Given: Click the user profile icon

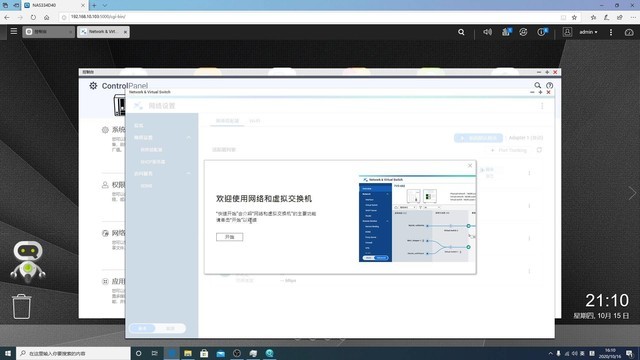Looking at the screenshot, I should point(567,32).
